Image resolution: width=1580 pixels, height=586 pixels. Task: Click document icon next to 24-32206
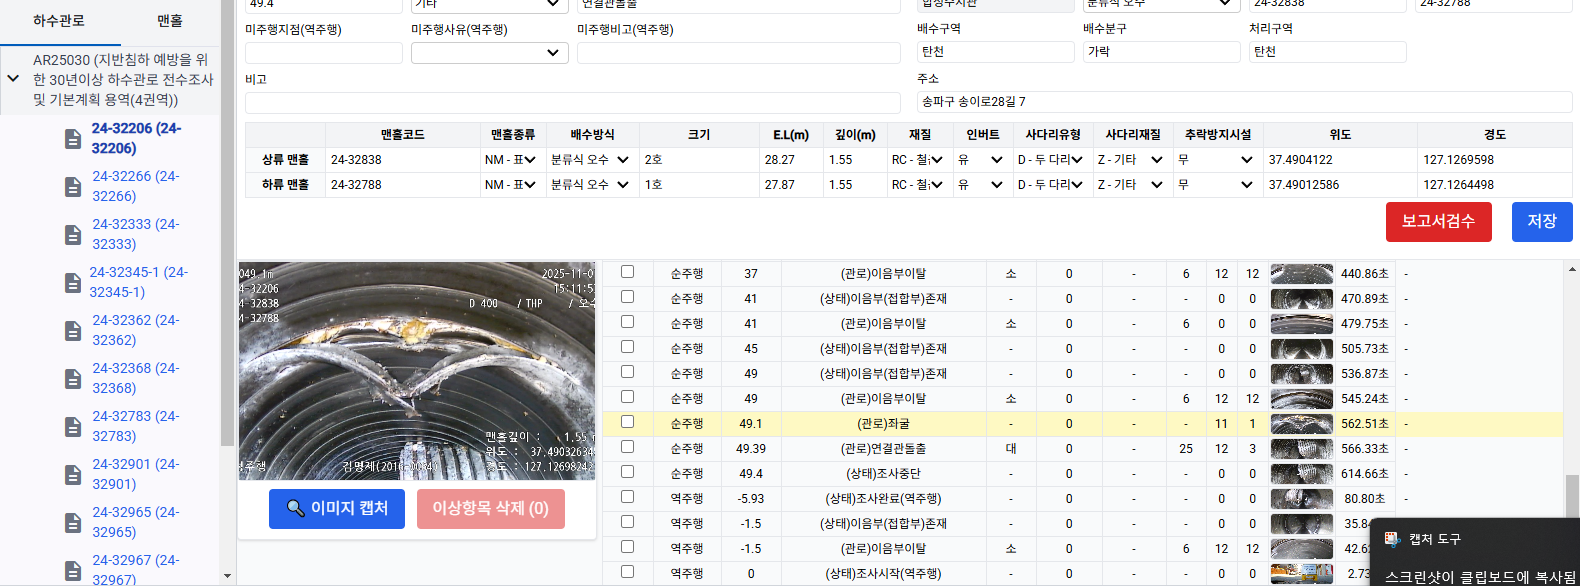(x=73, y=139)
